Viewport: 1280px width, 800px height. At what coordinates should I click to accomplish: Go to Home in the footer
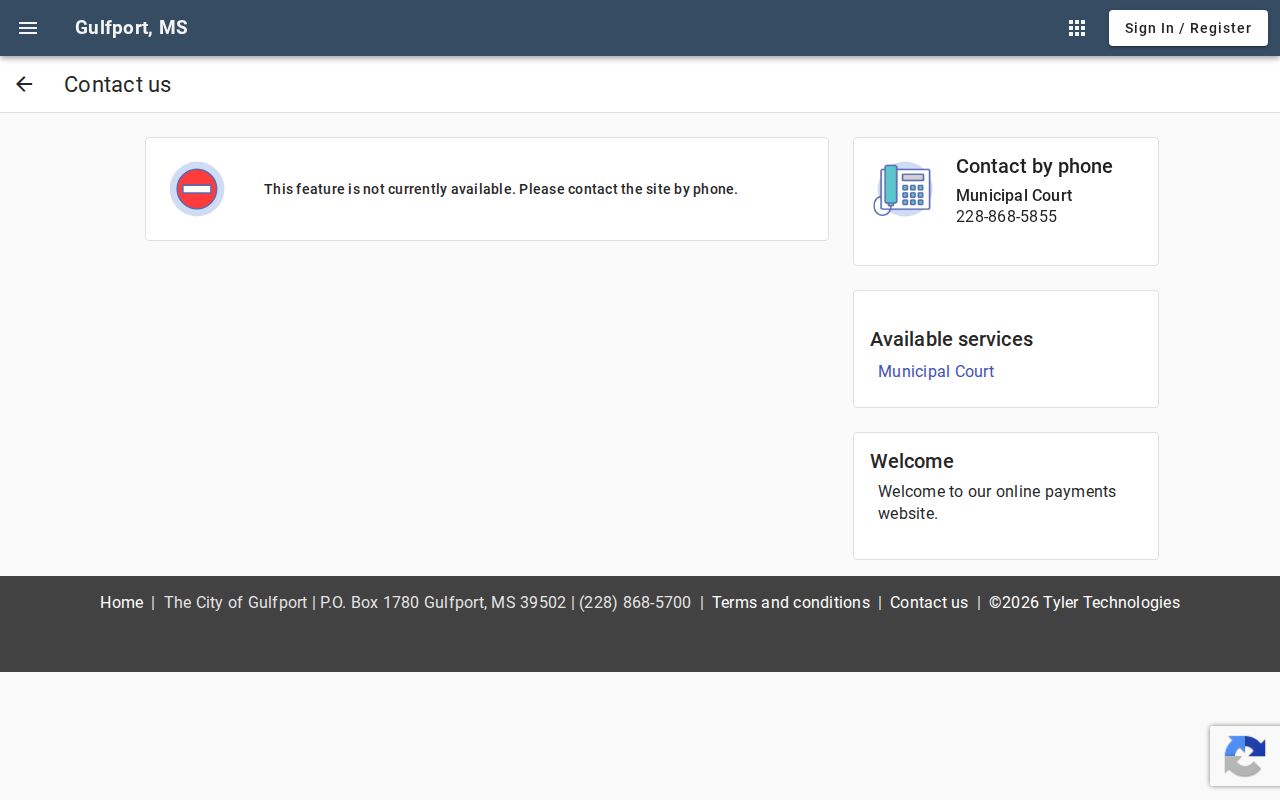point(121,602)
